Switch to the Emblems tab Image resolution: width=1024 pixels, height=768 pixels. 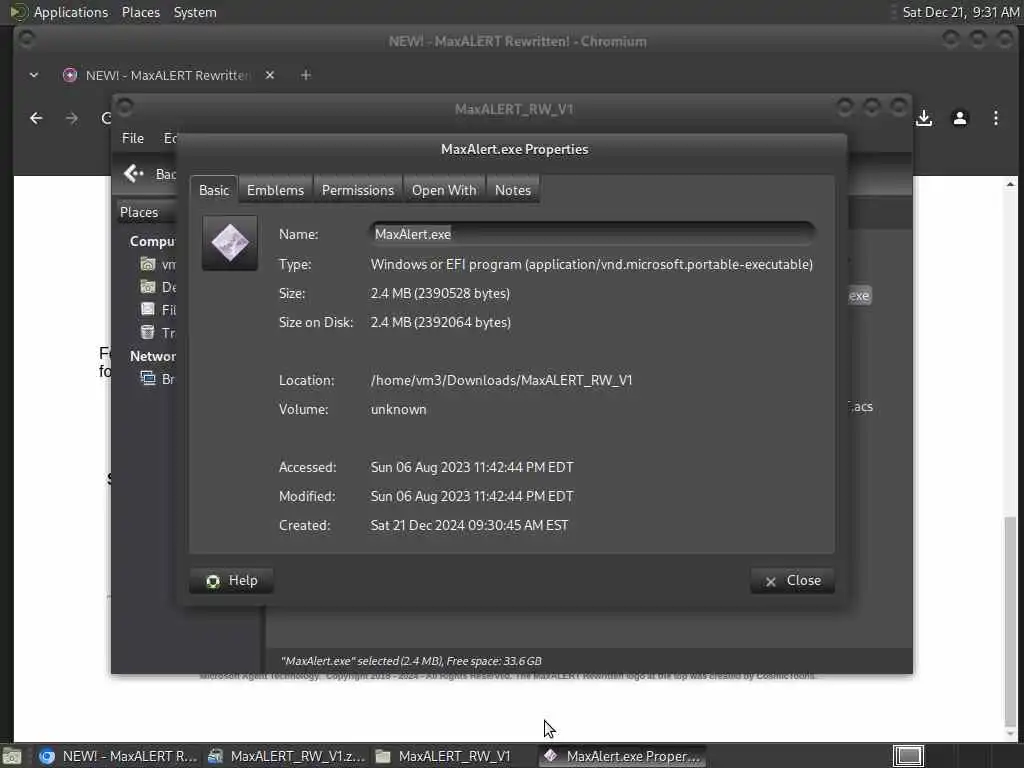[275, 190]
